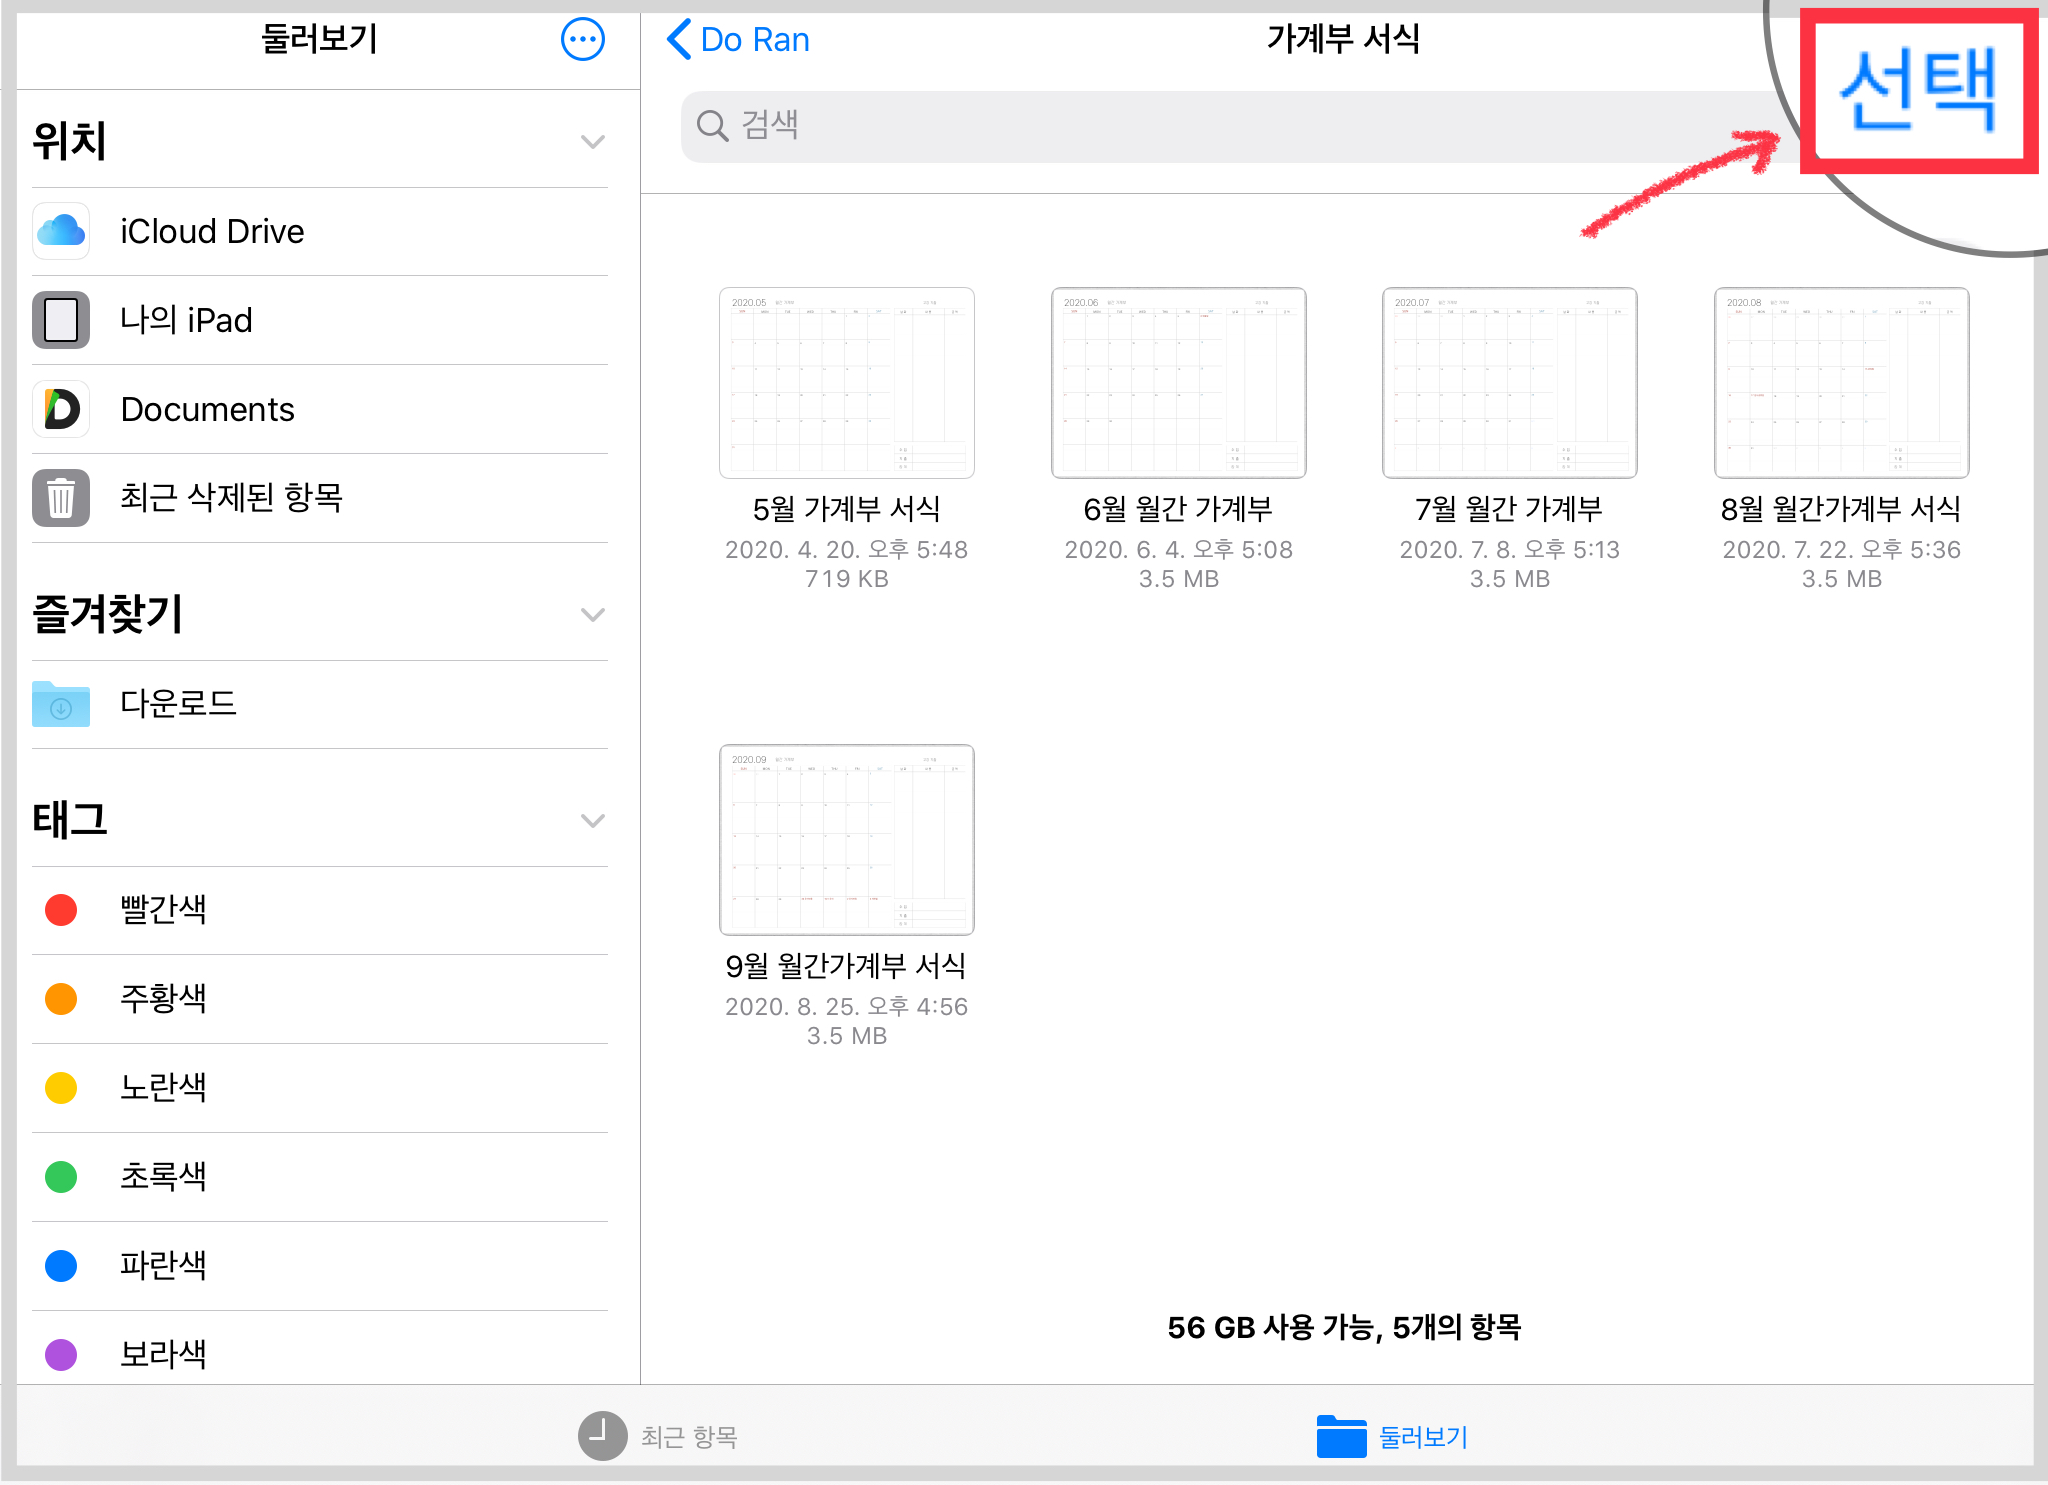Collapse the 태그 section
The height and width of the screenshot is (1485, 2048).
point(592,820)
